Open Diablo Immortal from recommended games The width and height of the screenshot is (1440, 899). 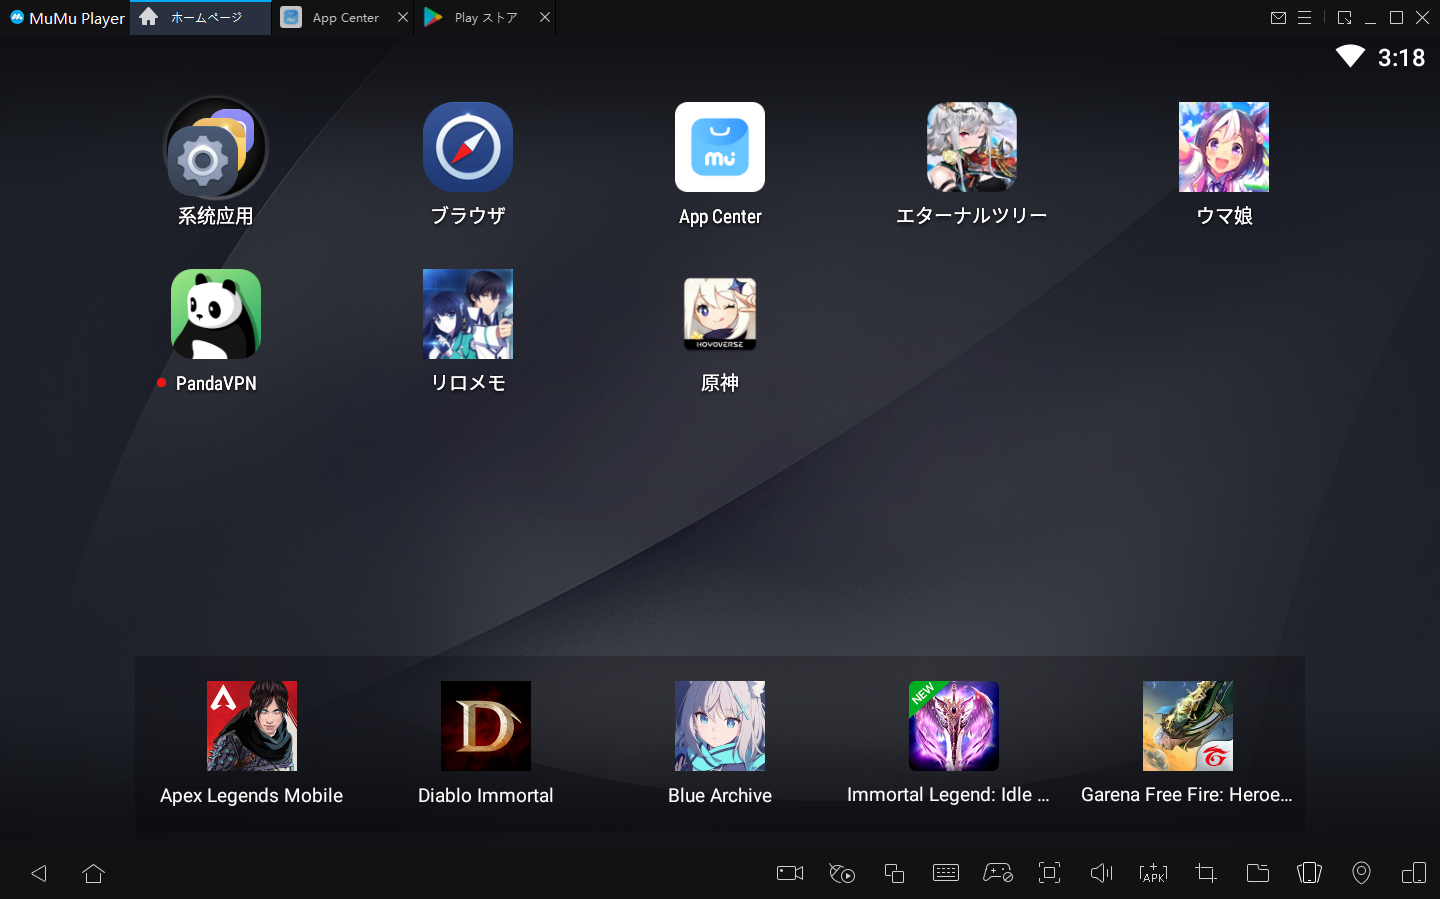tap(486, 727)
